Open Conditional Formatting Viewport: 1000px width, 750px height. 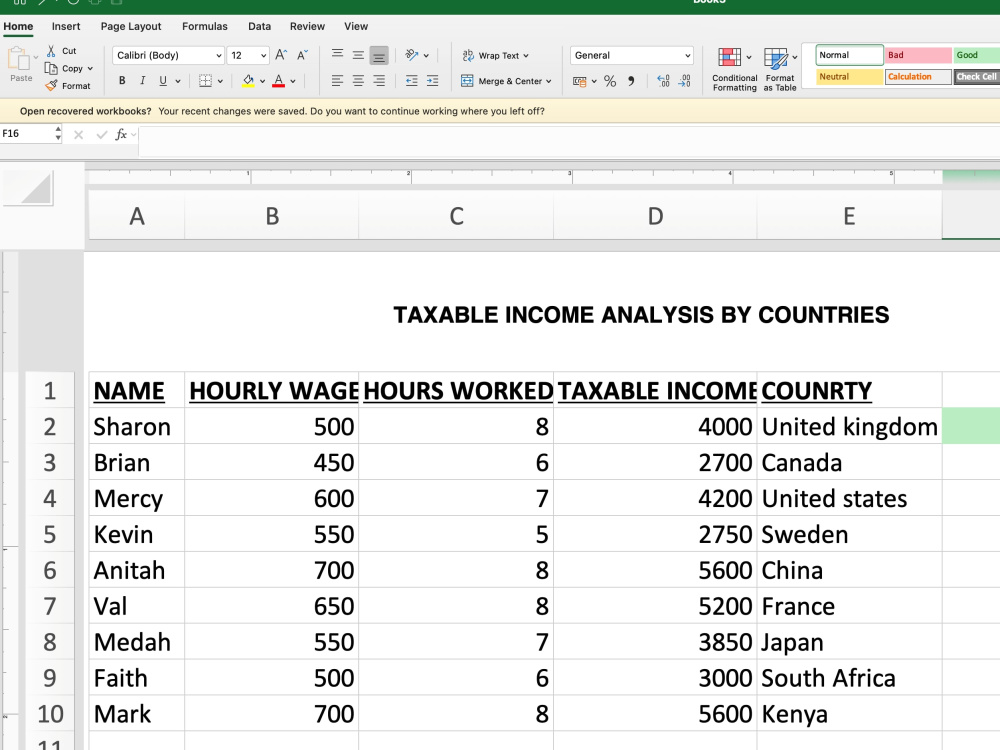click(x=734, y=69)
